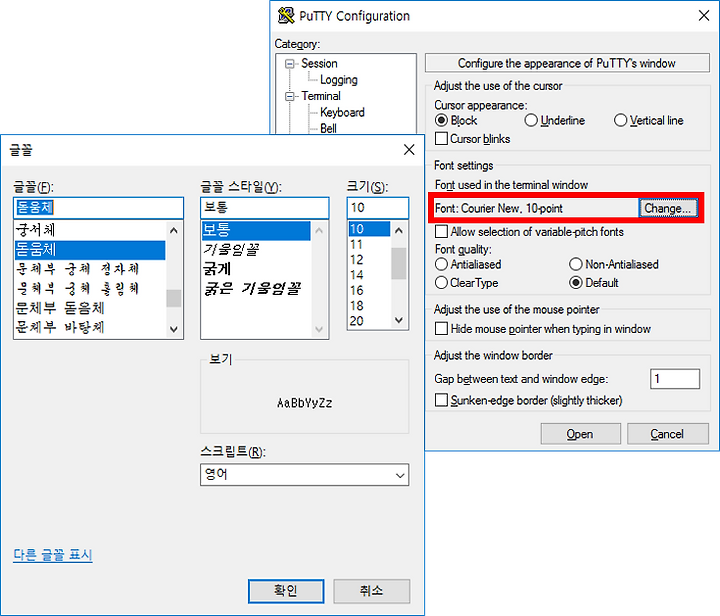This screenshot has width=720, height=616.
Task: Open the 다른 글꼴 표시 link
Action: (53, 555)
